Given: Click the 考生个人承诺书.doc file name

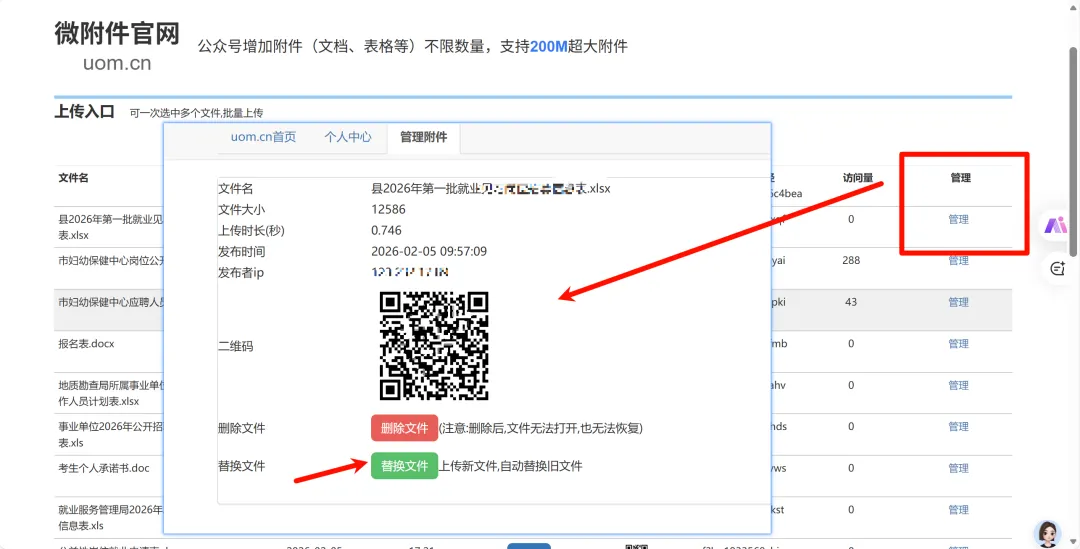Looking at the screenshot, I should point(104,468).
